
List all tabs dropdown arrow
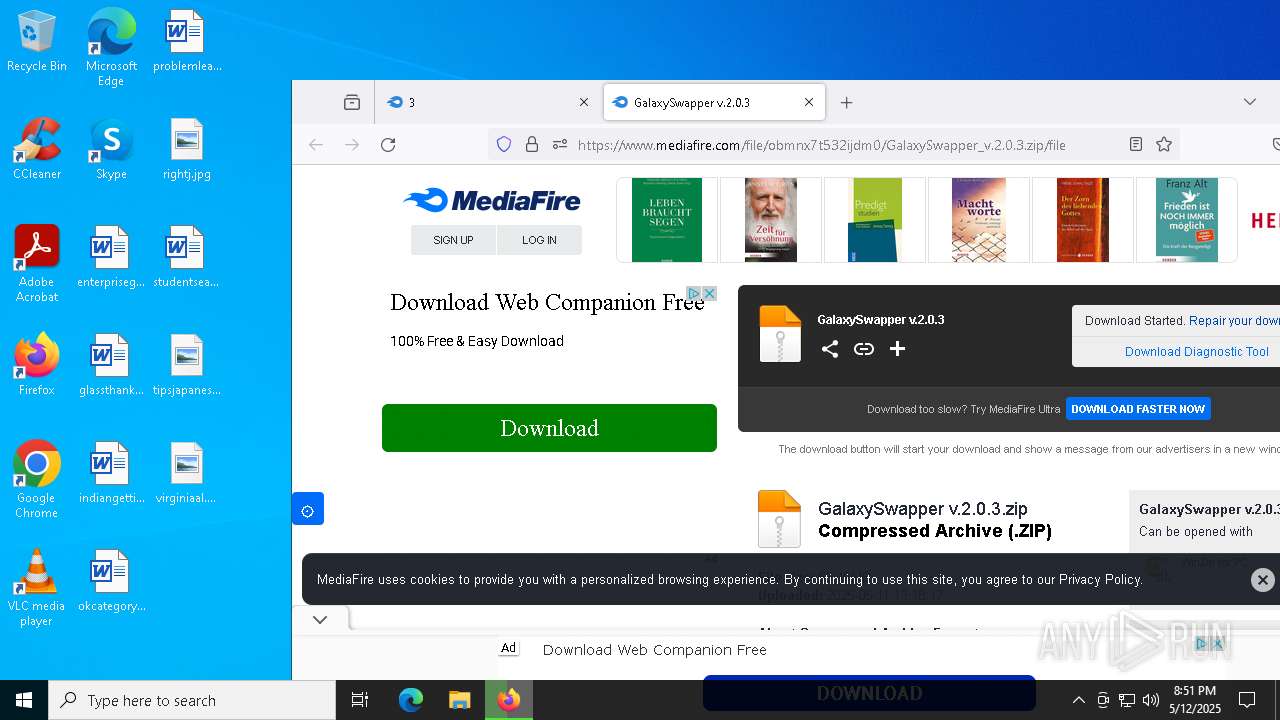(x=1250, y=102)
